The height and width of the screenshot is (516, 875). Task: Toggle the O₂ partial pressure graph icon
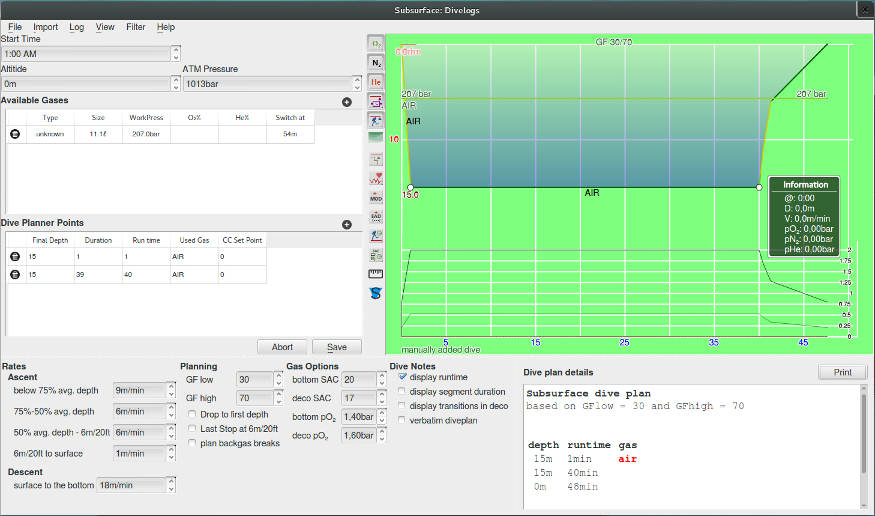[x=377, y=43]
